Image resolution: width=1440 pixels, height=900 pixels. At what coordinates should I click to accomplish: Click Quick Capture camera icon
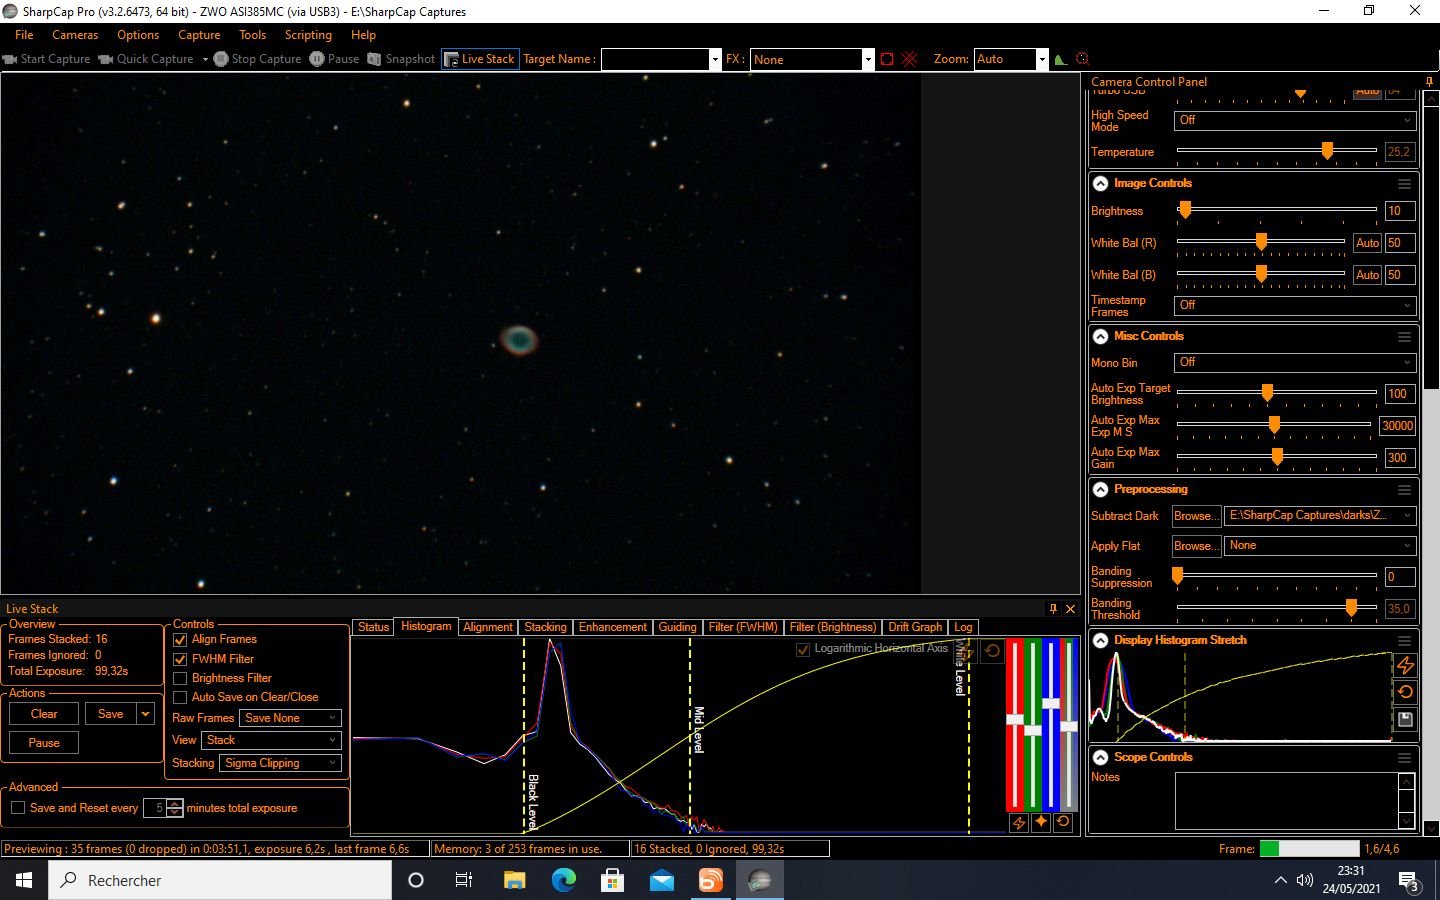[105, 59]
